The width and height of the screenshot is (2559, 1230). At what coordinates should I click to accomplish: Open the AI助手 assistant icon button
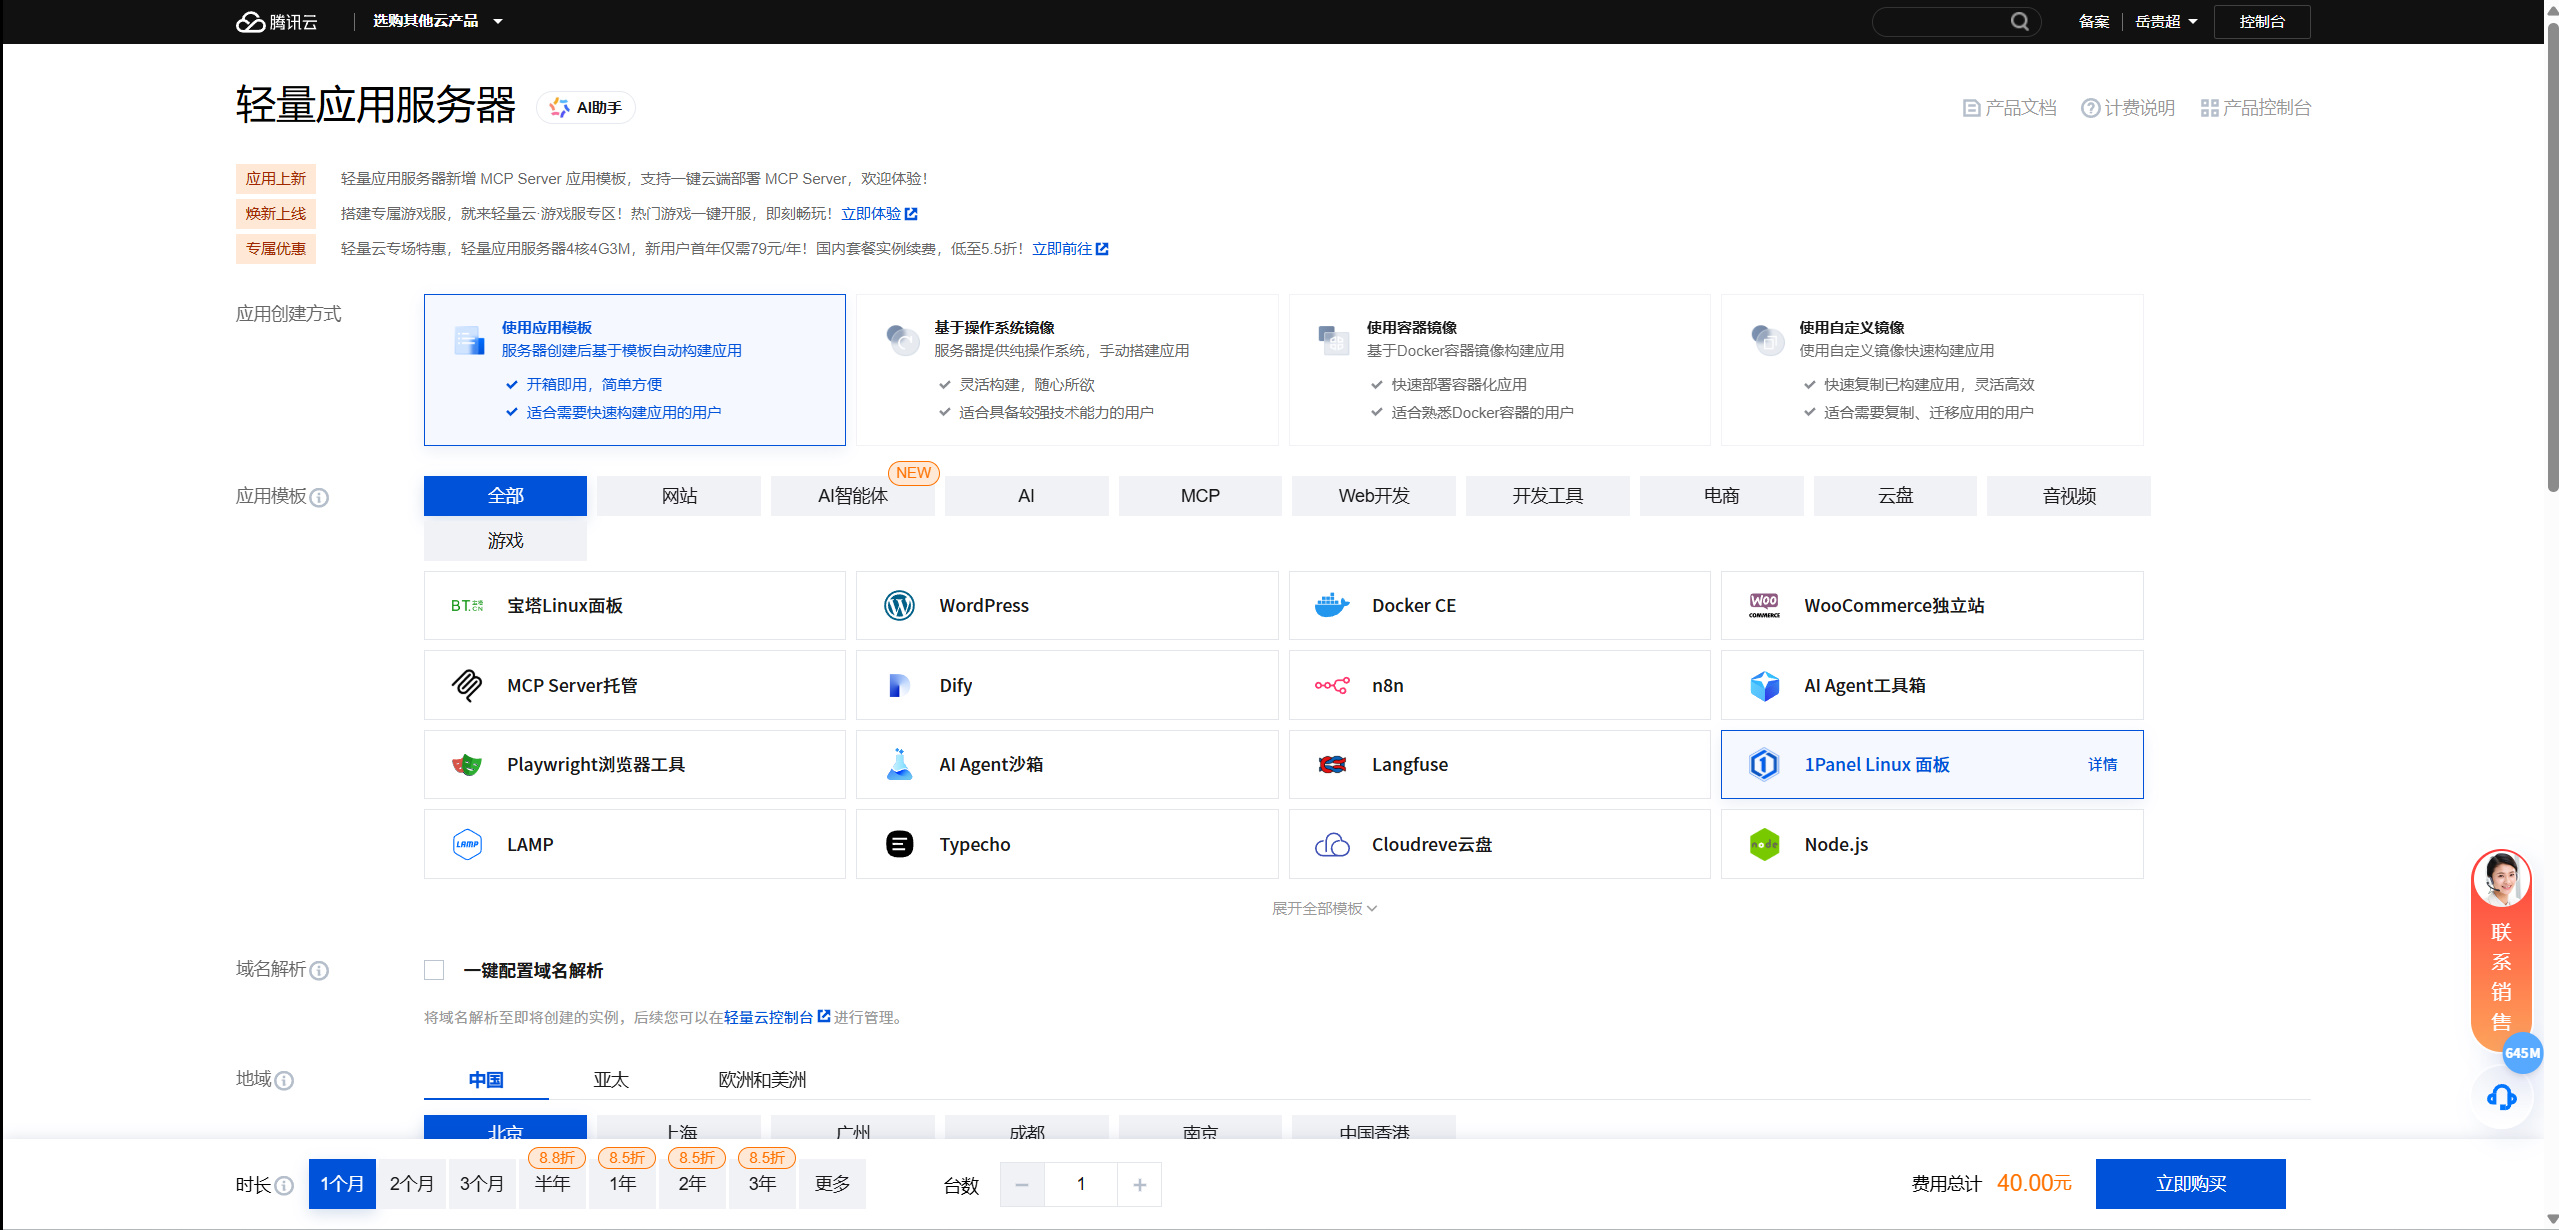point(586,108)
